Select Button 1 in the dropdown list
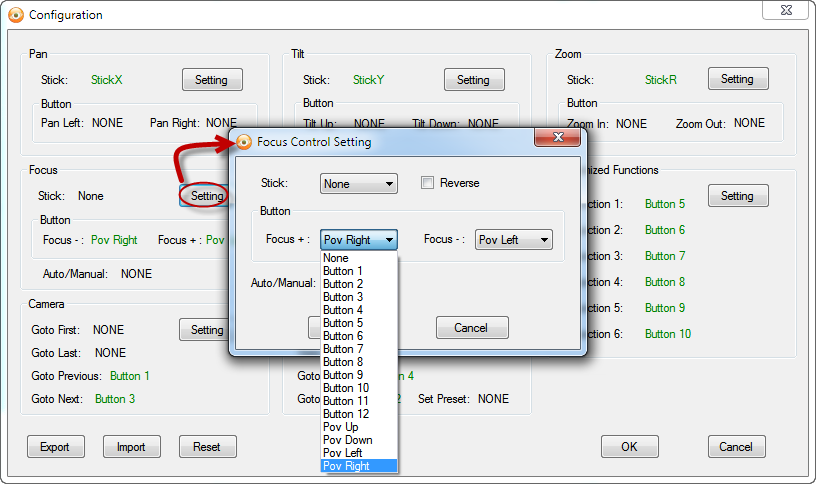 359,271
